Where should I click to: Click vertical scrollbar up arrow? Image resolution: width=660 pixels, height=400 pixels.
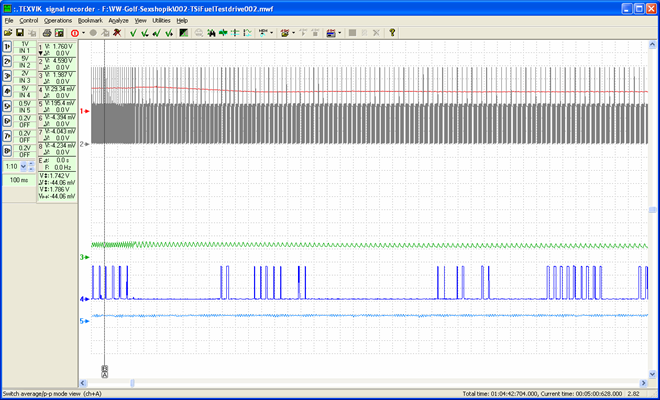(652, 44)
